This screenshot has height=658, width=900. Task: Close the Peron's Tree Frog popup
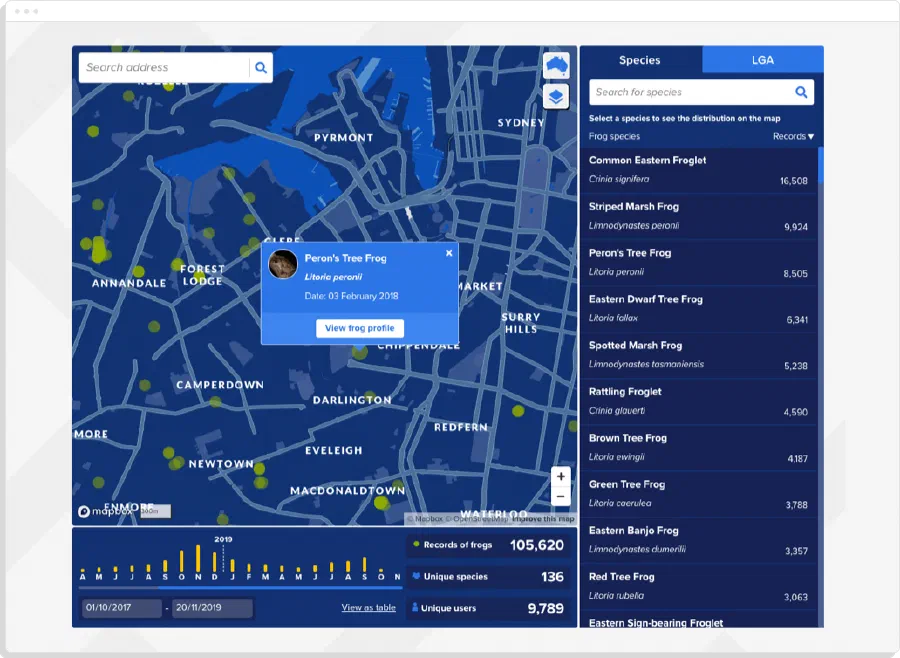pyautogui.click(x=449, y=253)
